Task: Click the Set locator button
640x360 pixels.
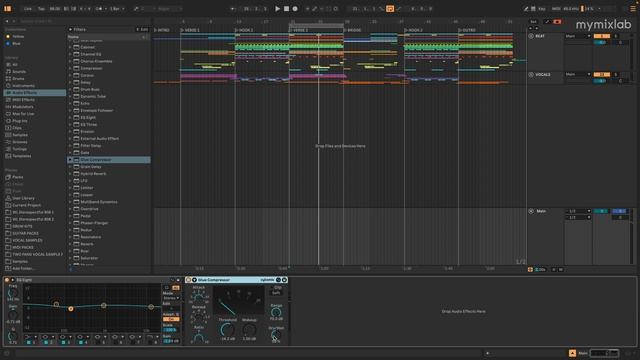Action: (x=533, y=22)
